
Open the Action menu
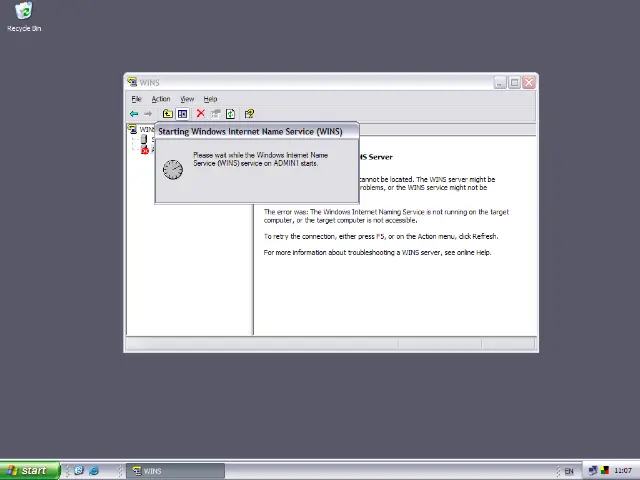[x=161, y=99]
